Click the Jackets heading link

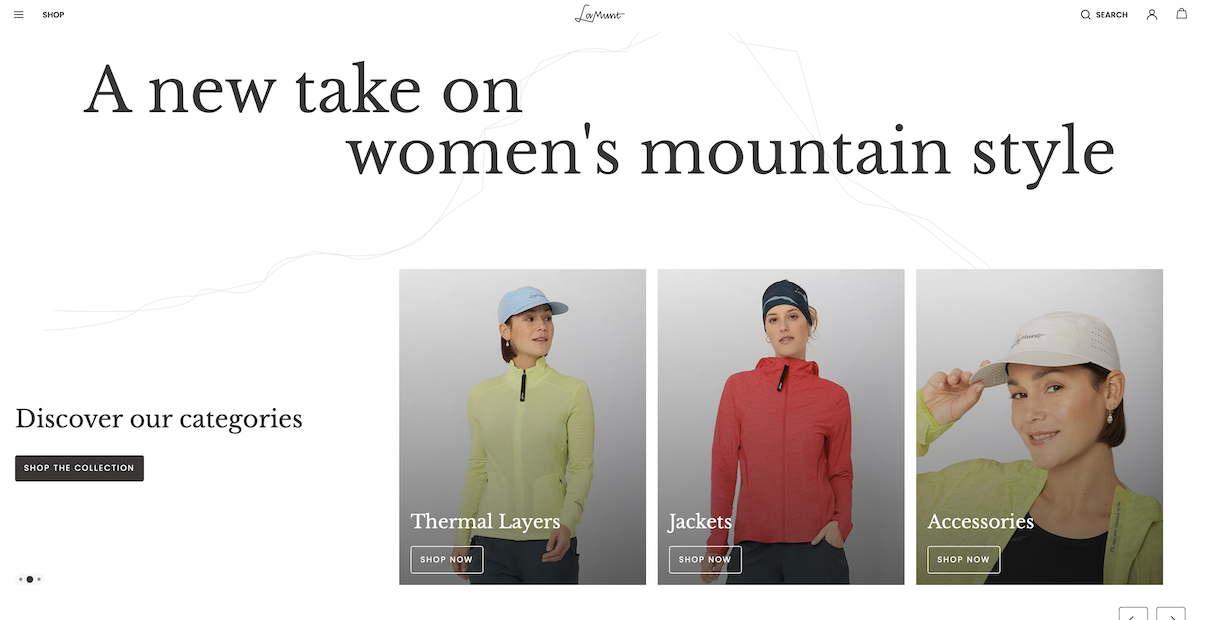pyautogui.click(x=700, y=522)
